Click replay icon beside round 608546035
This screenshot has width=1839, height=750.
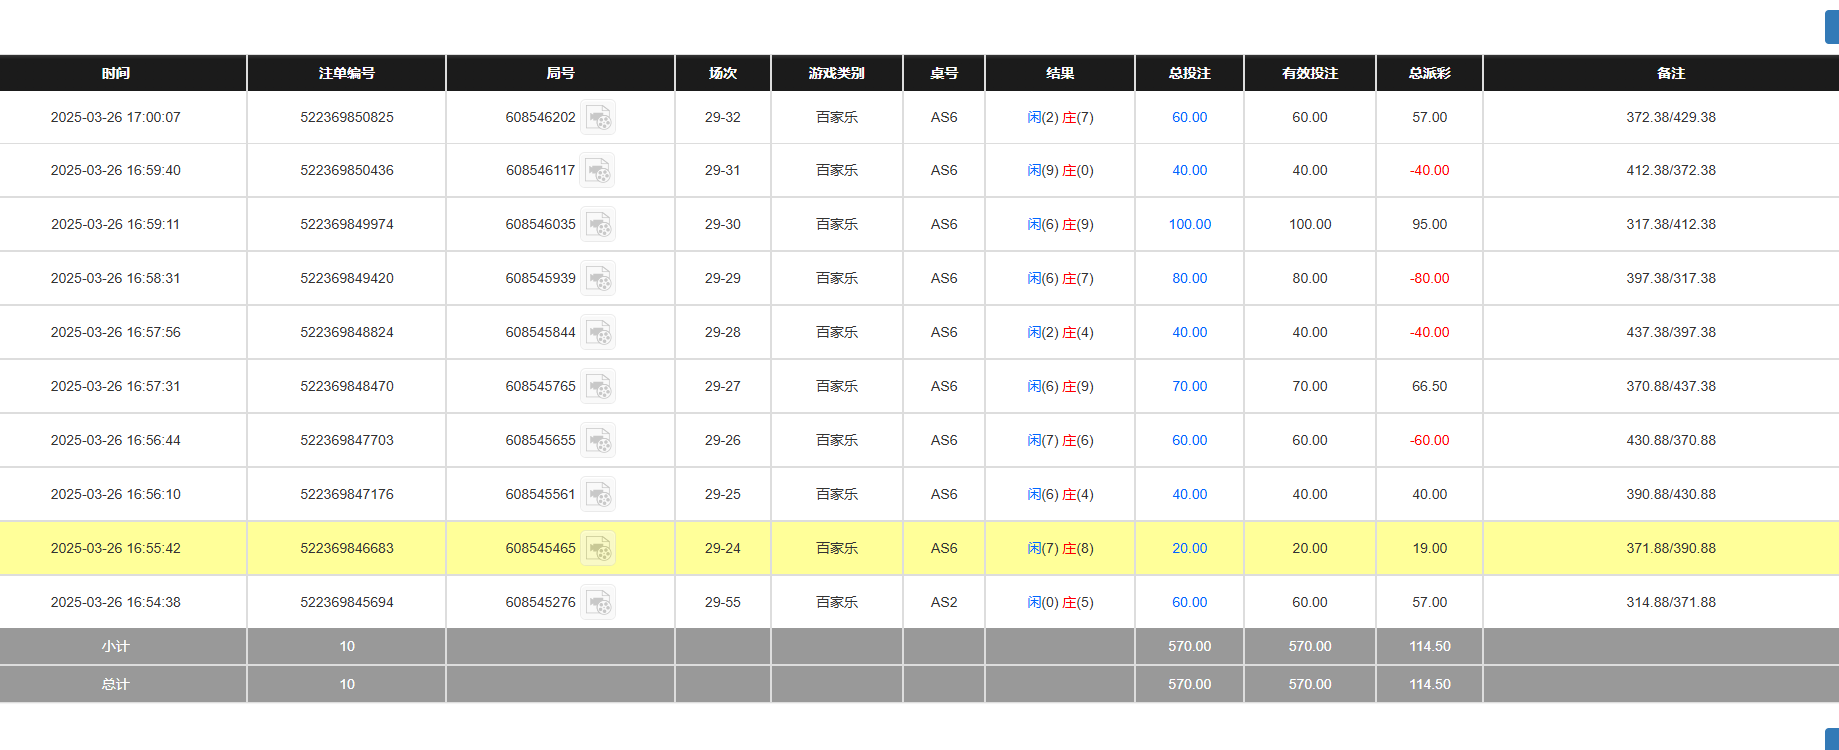(598, 225)
